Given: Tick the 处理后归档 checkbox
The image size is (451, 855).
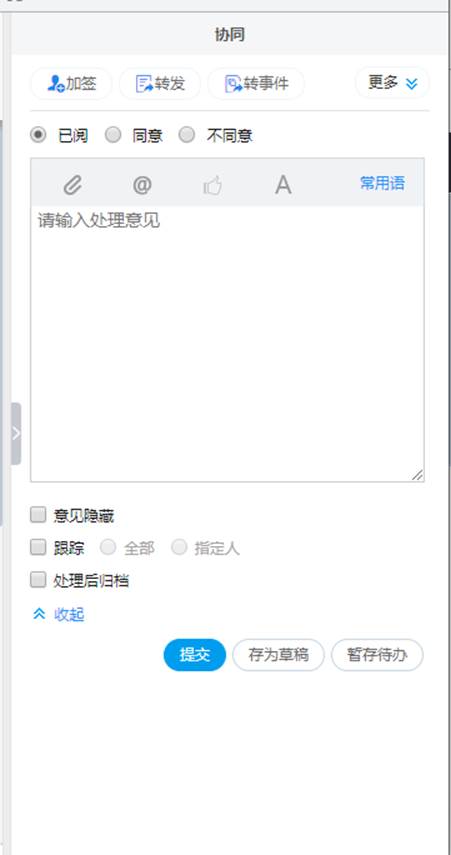Looking at the screenshot, I should 38,580.
